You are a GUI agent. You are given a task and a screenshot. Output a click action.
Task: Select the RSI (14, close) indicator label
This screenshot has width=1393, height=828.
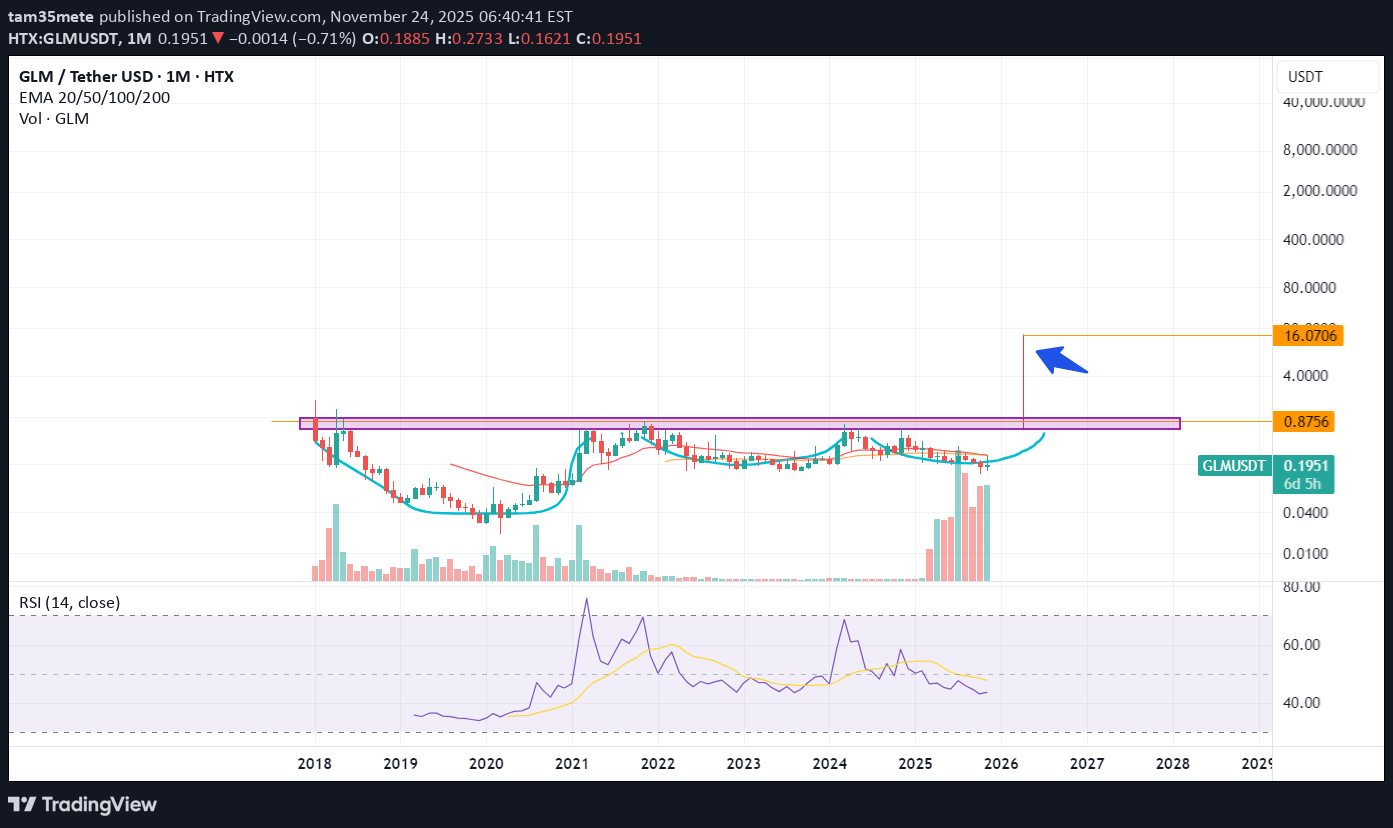[69, 602]
